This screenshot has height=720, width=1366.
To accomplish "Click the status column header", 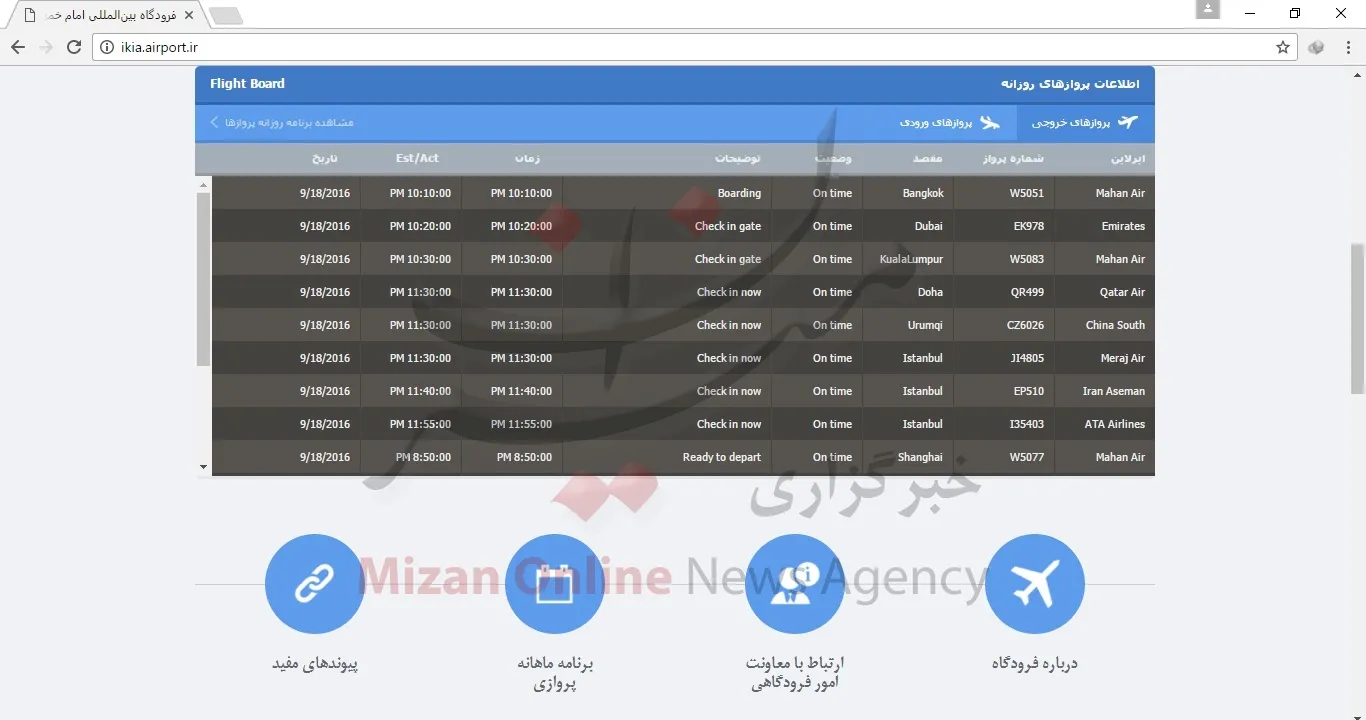I will (x=833, y=158).
